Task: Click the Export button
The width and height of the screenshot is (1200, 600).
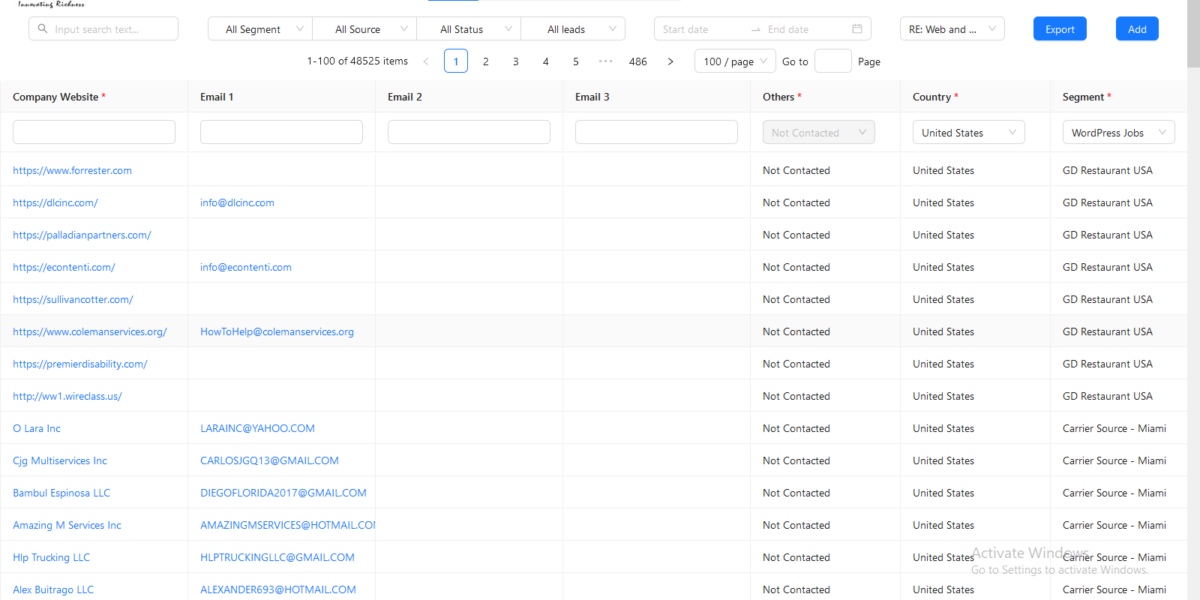Action: (1060, 29)
